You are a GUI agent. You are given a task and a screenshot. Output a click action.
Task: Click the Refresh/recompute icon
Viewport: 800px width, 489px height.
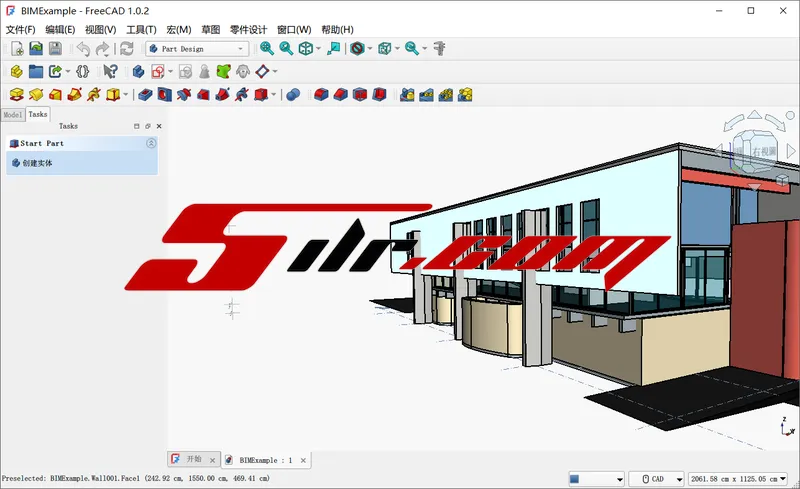[127, 48]
